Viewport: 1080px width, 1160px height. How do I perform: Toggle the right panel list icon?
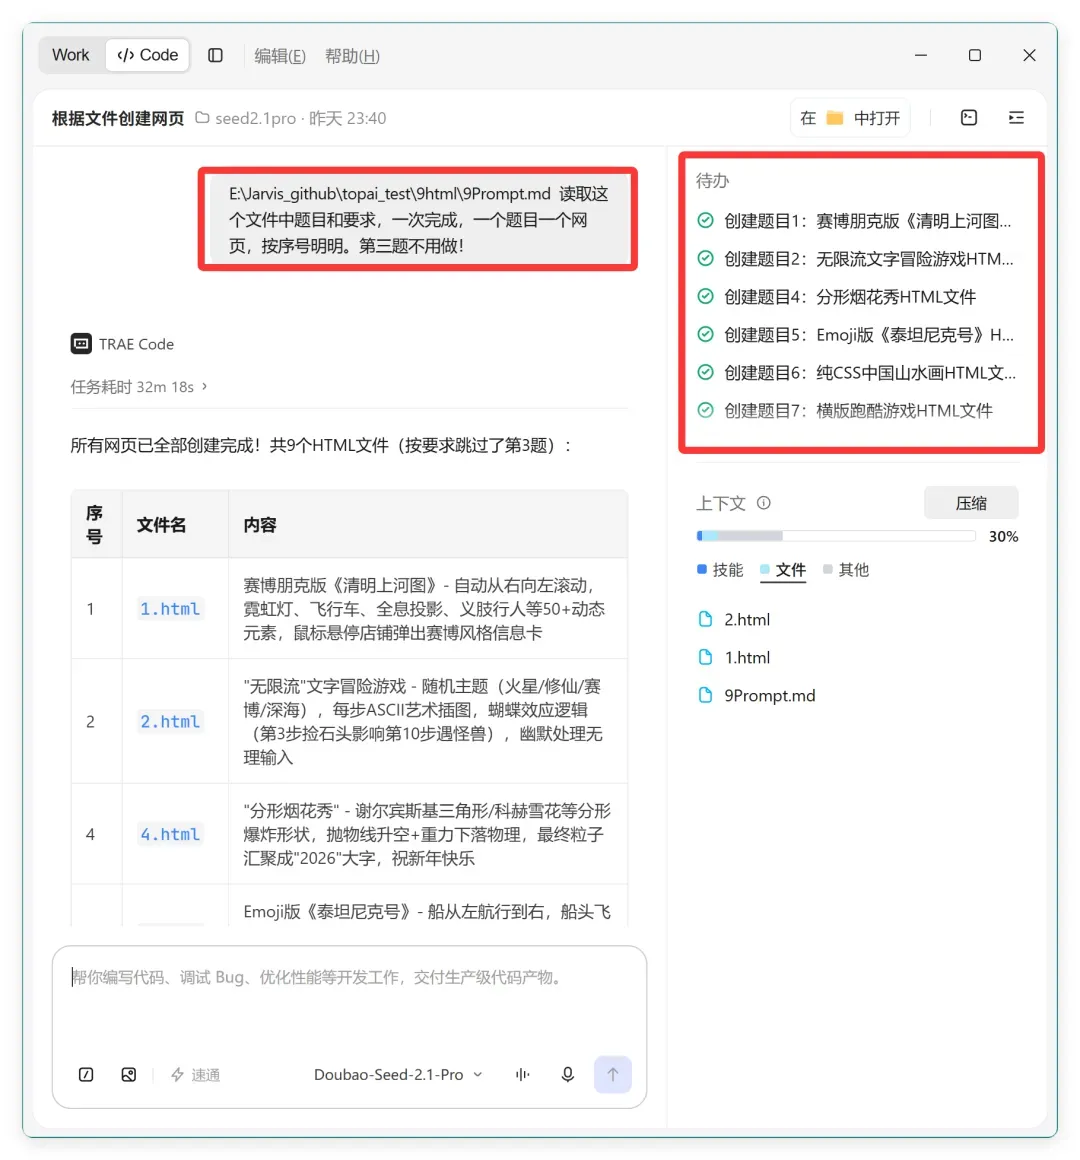click(1016, 118)
